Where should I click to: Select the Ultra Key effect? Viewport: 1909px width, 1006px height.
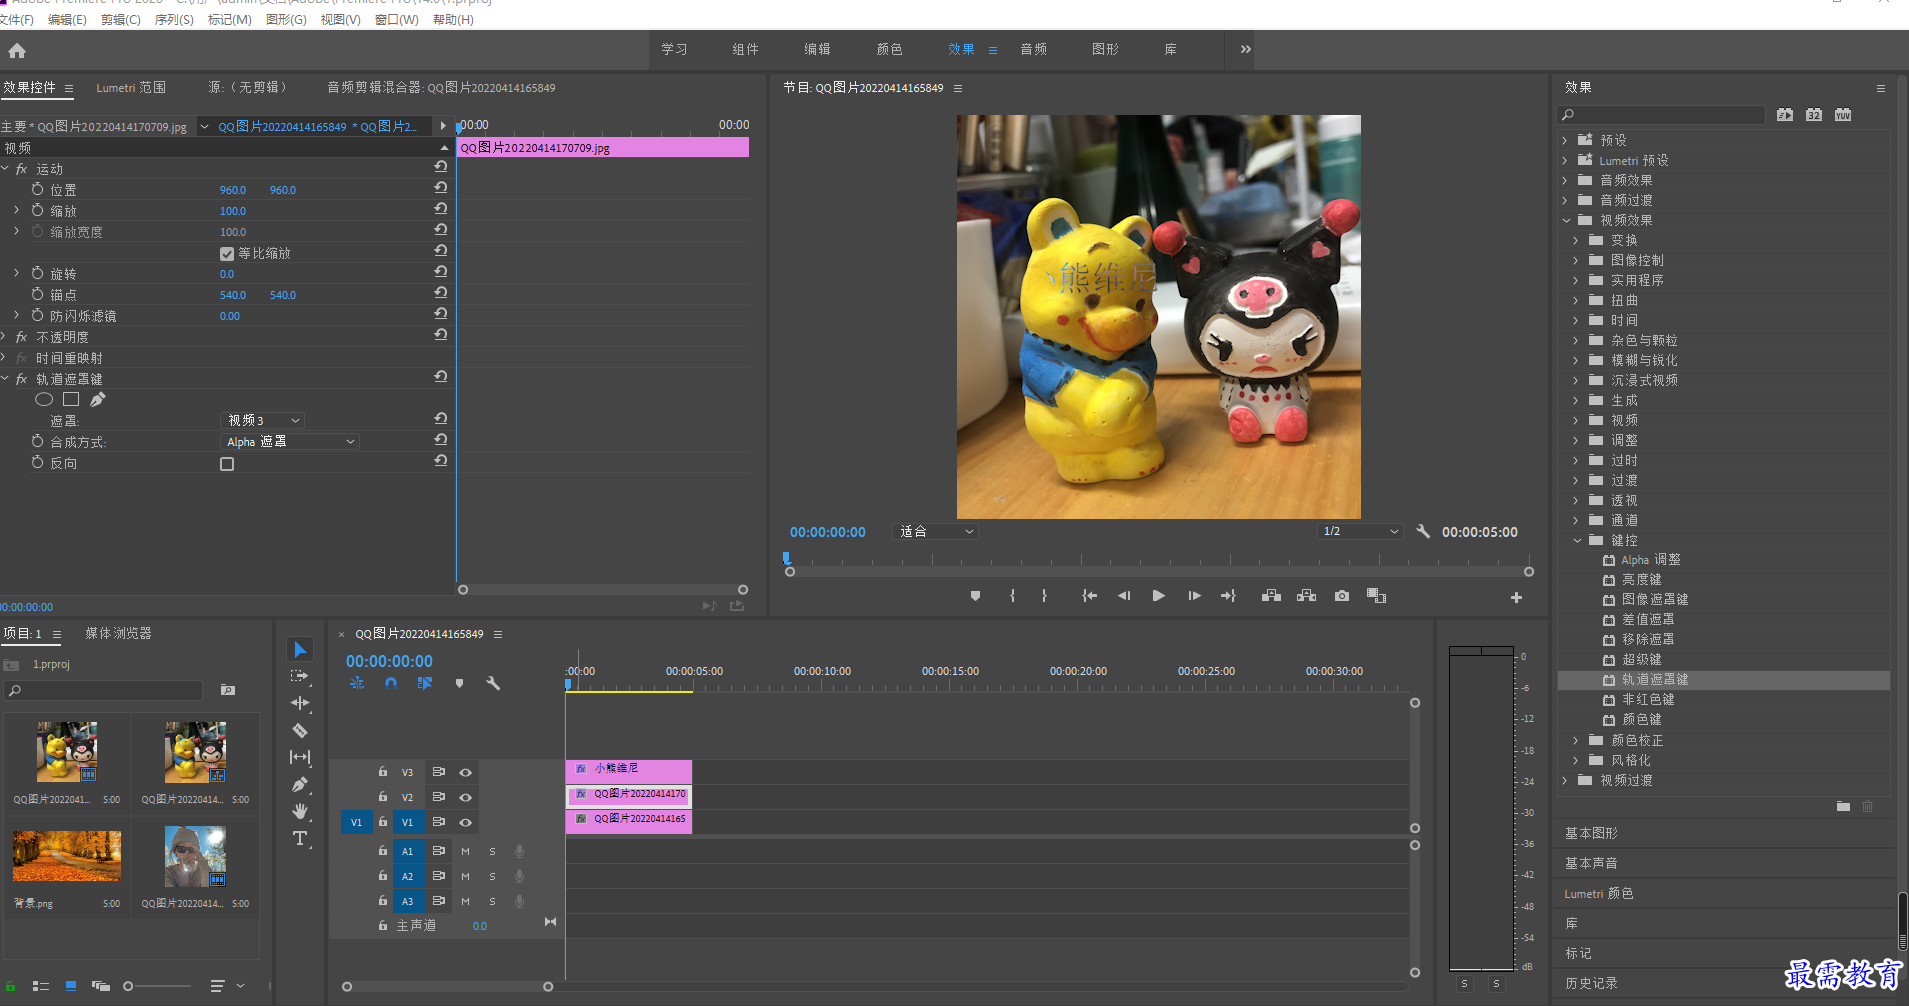(x=1642, y=659)
